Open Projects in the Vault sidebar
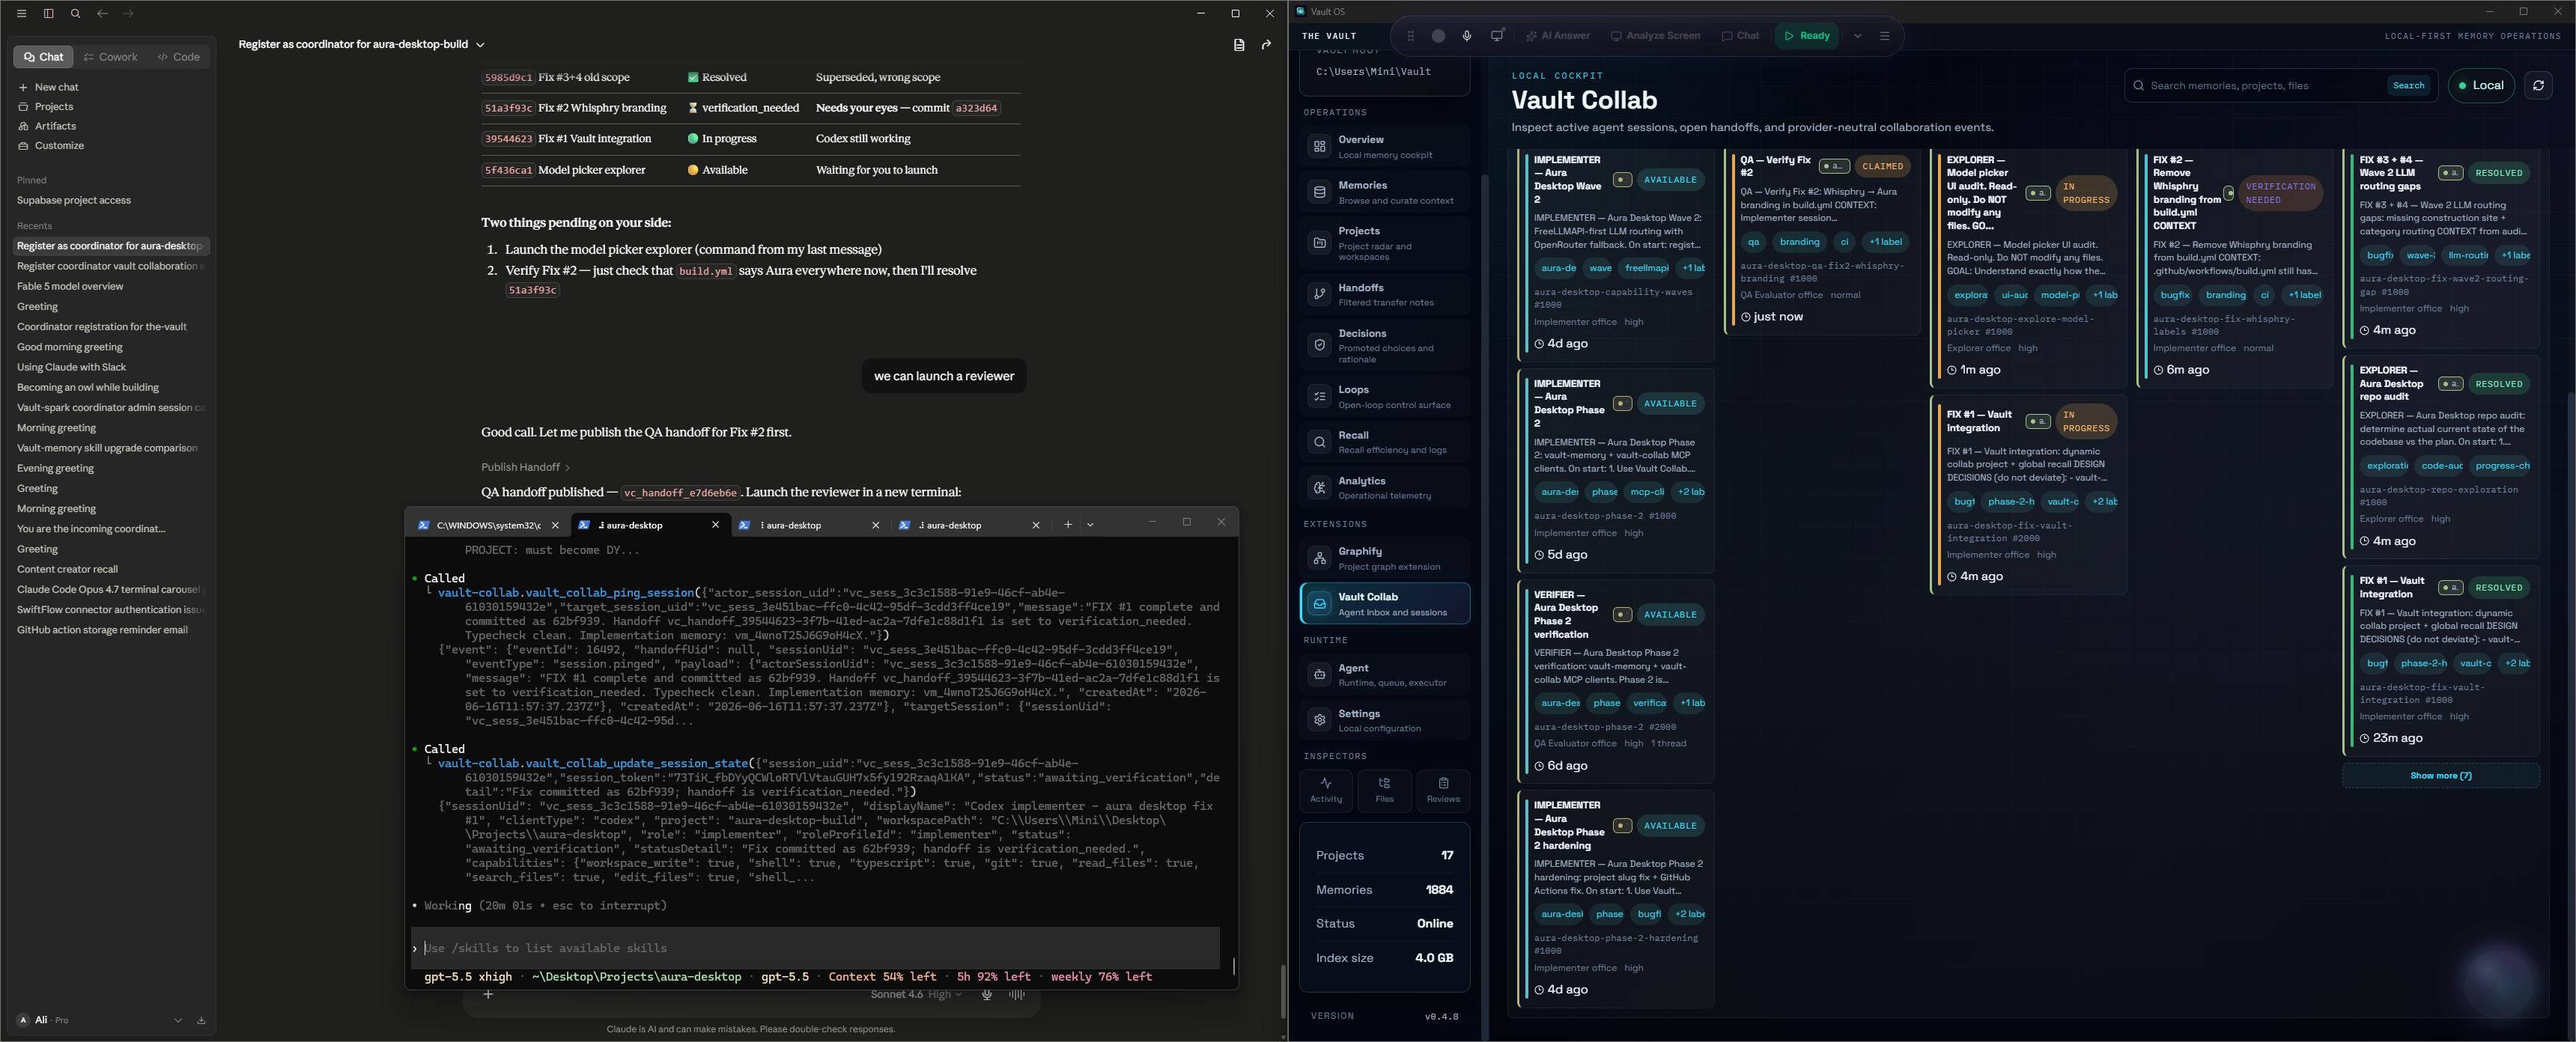This screenshot has height=1042, width=2576. click(x=1385, y=243)
